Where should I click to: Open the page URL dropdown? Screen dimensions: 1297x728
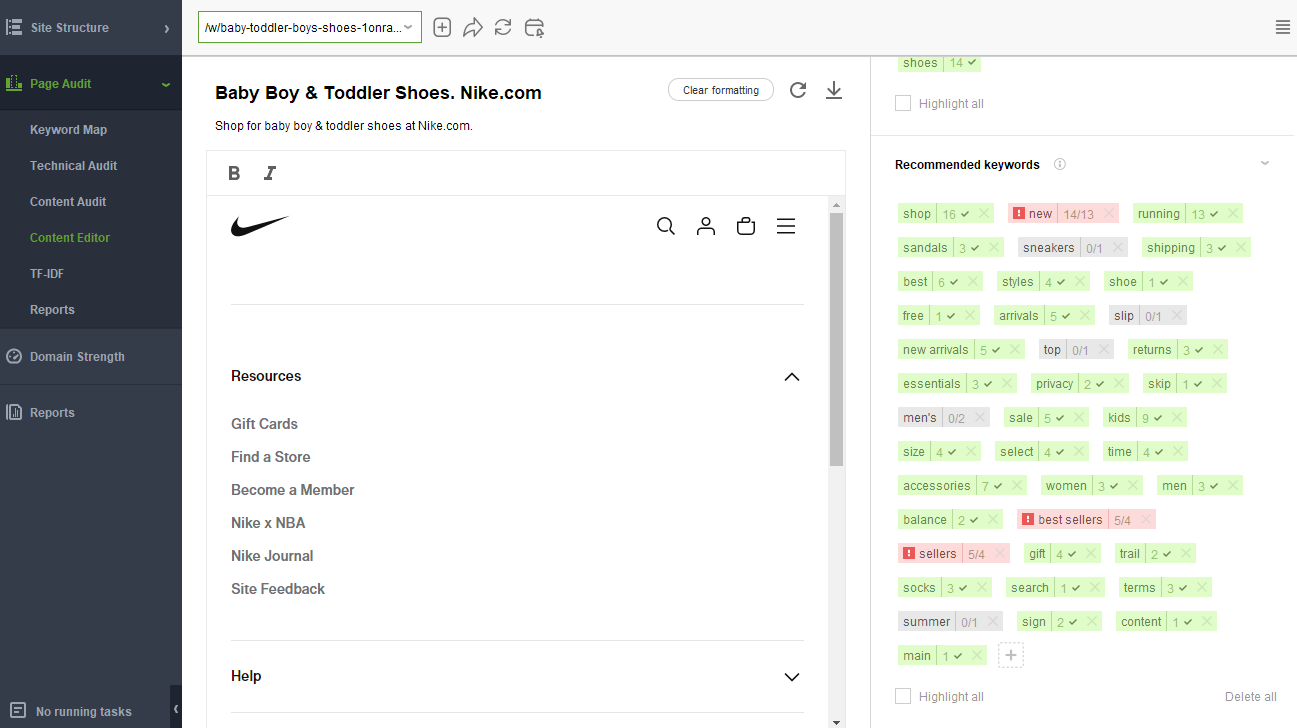pyautogui.click(x=408, y=27)
